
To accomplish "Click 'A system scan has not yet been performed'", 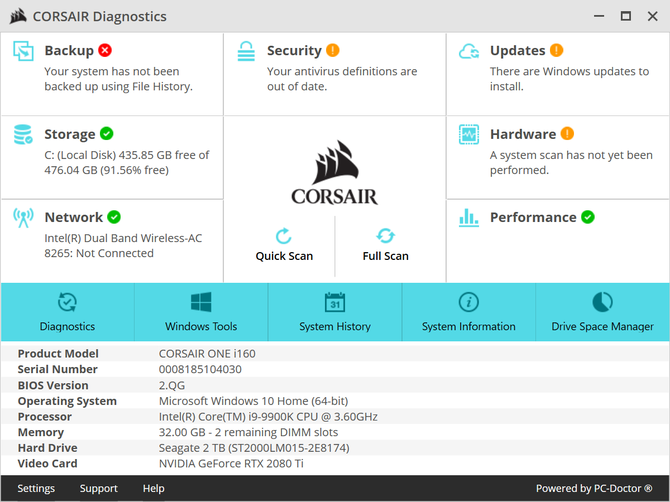I will 571,163.
